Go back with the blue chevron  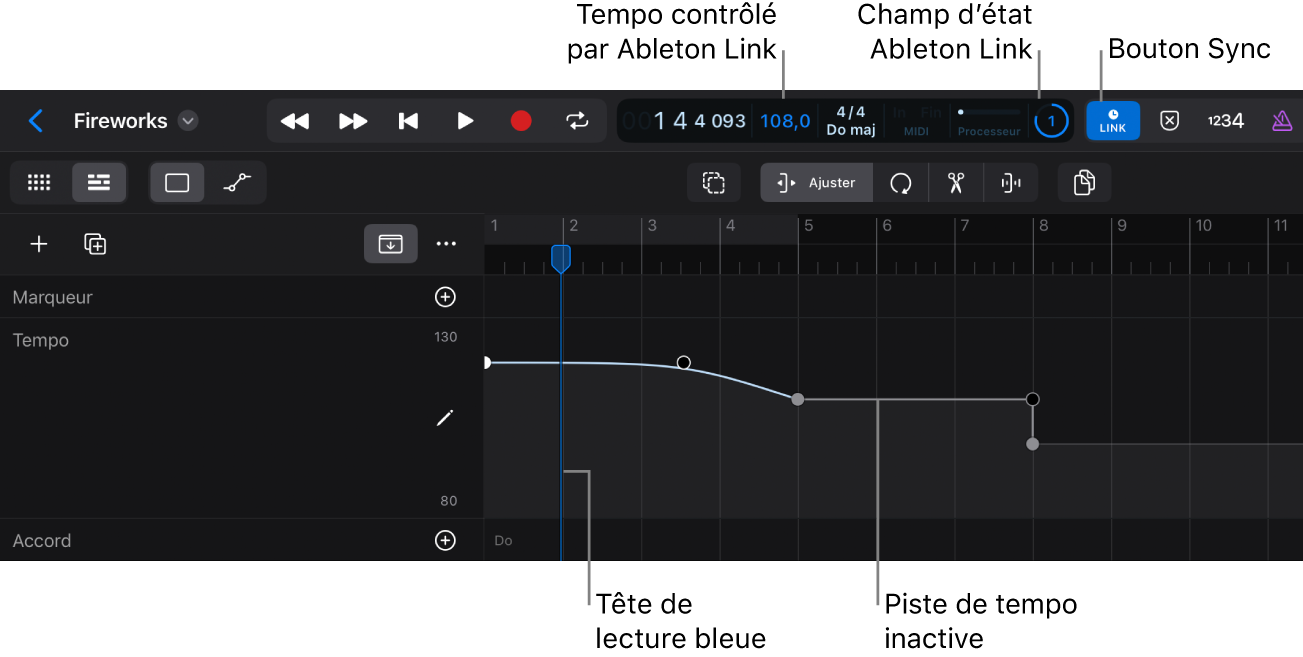click(36, 120)
